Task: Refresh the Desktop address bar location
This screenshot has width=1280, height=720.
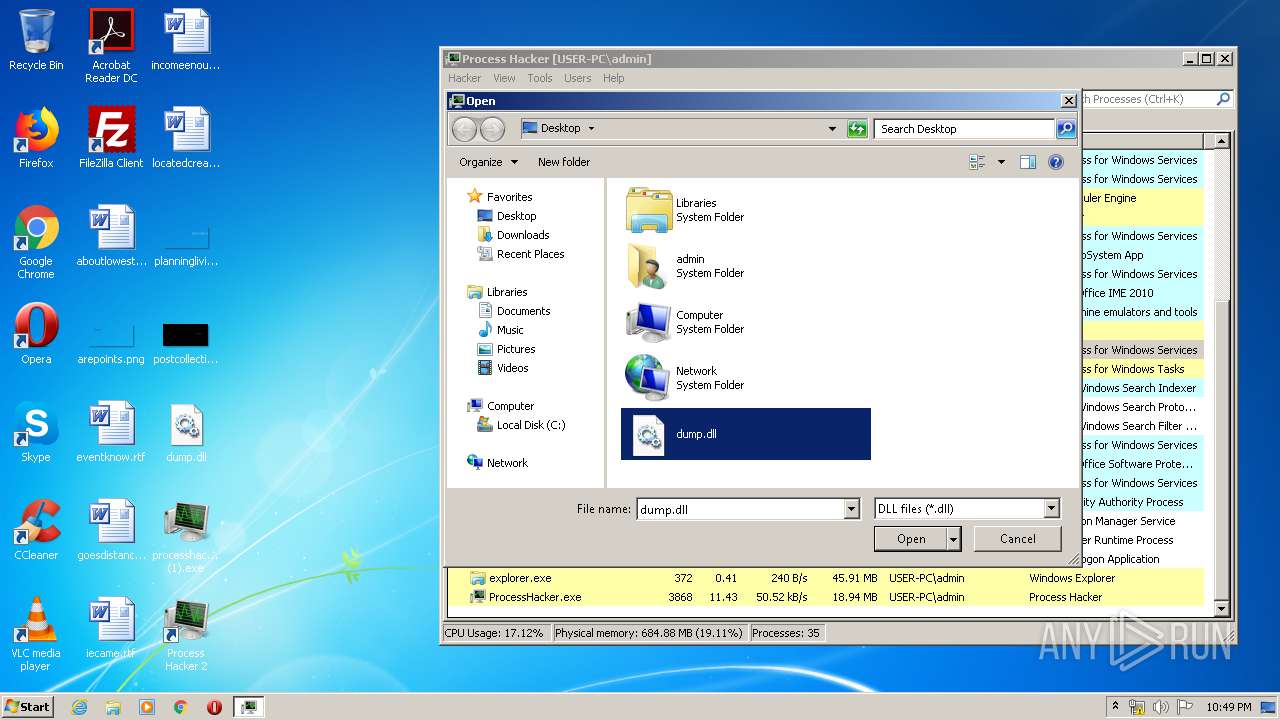Action: [857, 128]
